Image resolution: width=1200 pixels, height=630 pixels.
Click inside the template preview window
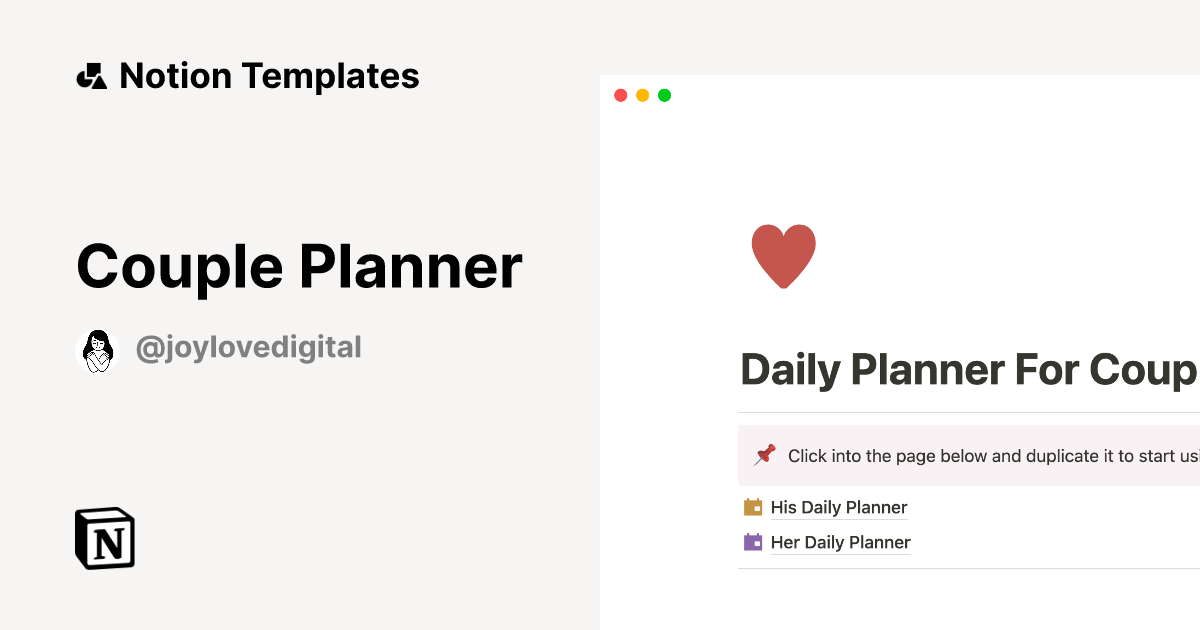tap(900, 300)
